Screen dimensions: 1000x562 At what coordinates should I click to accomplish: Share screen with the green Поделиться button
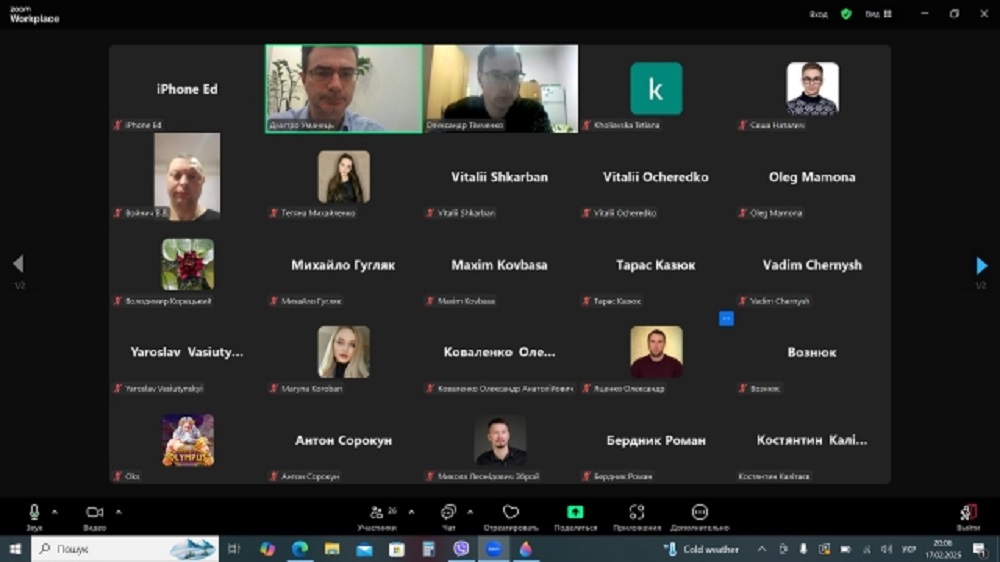(575, 517)
